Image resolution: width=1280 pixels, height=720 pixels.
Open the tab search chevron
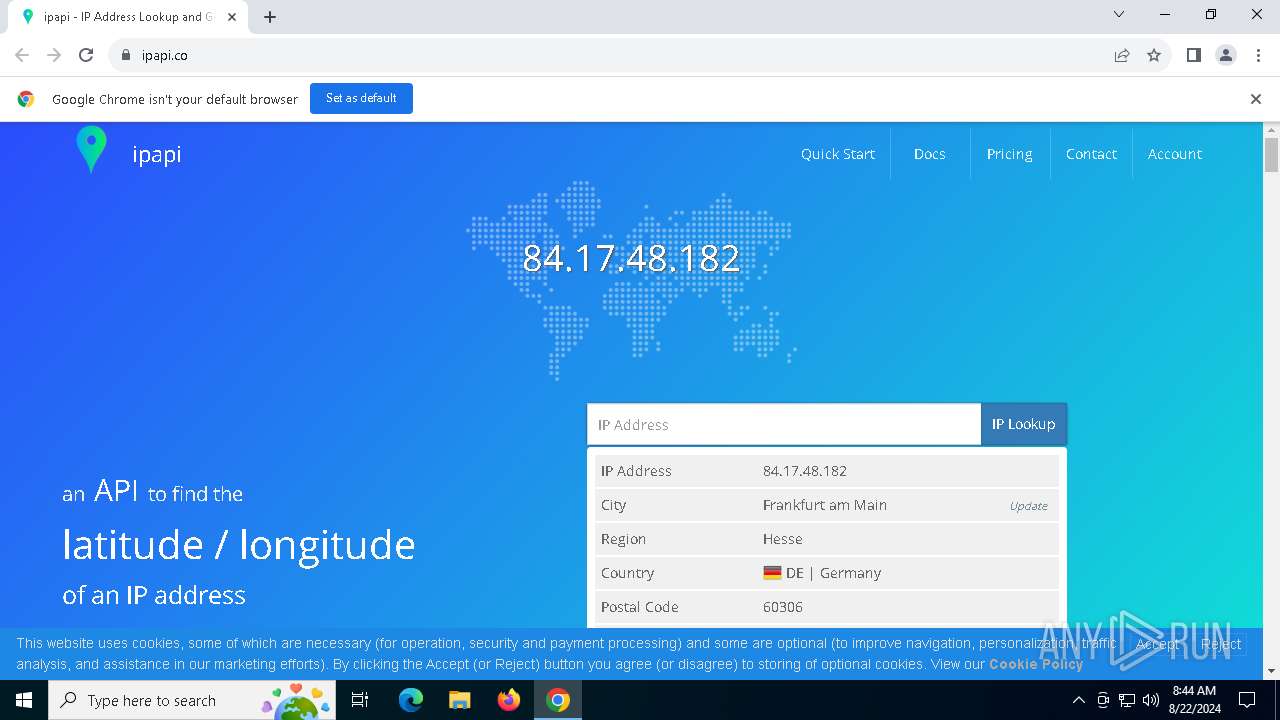(x=1119, y=14)
